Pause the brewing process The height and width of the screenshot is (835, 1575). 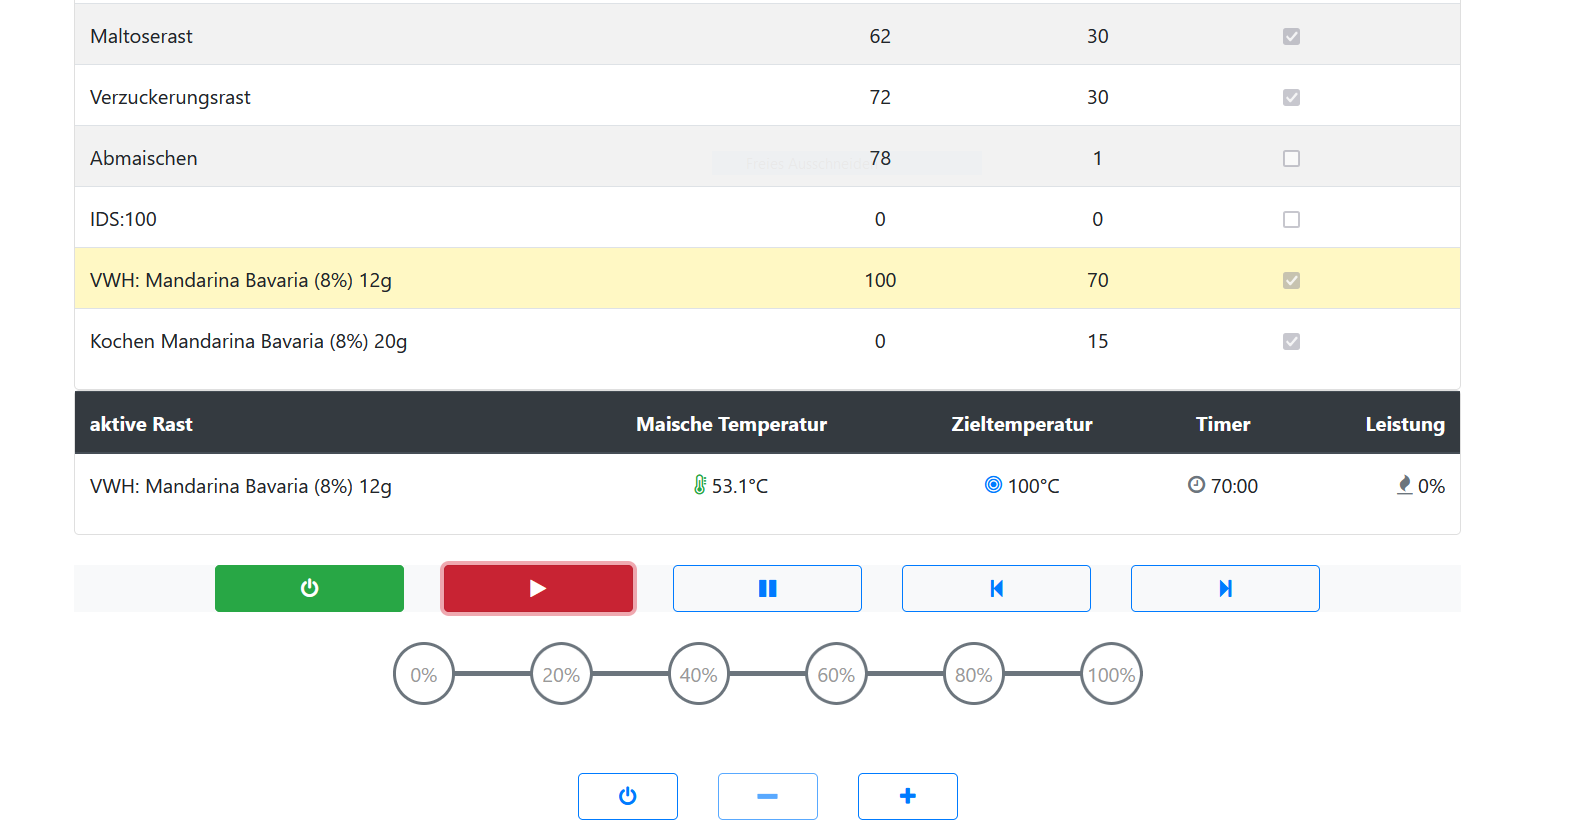click(767, 588)
